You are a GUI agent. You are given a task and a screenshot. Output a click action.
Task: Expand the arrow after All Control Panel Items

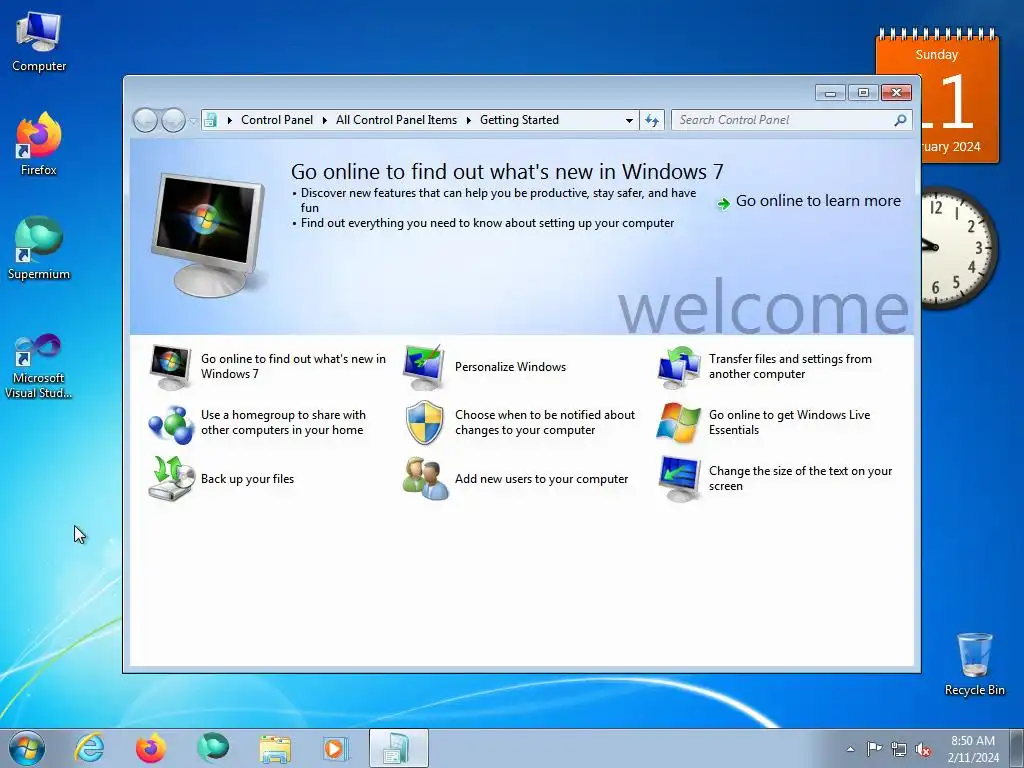point(469,120)
